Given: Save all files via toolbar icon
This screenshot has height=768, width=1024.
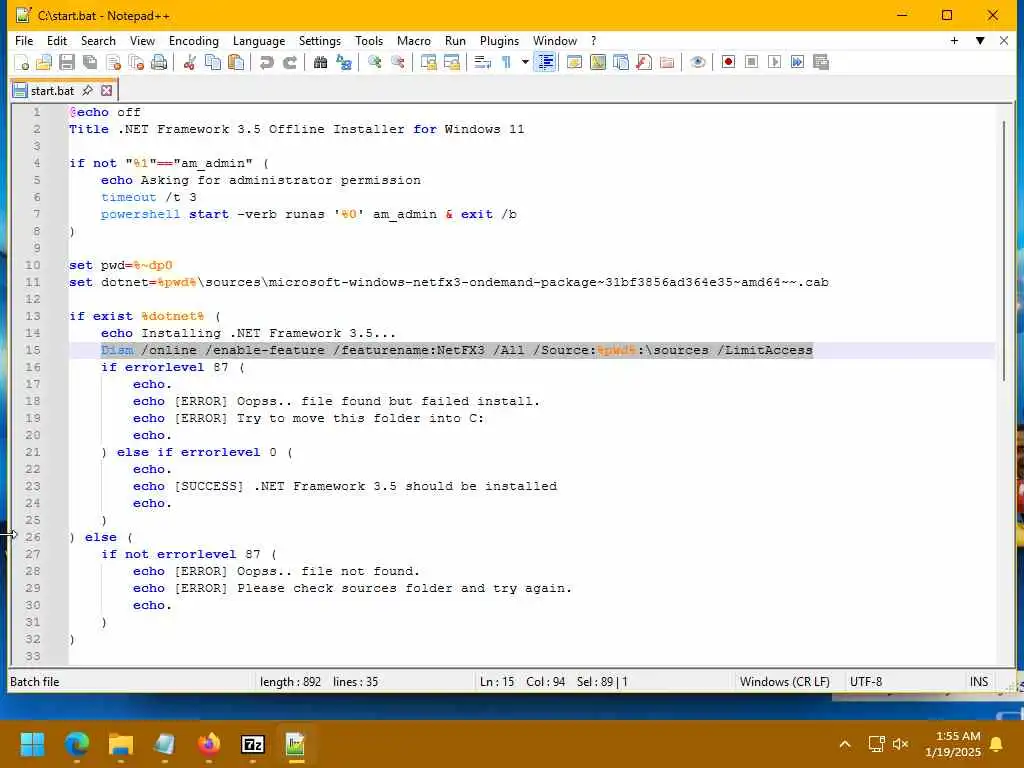Looking at the screenshot, I should point(89,63).
